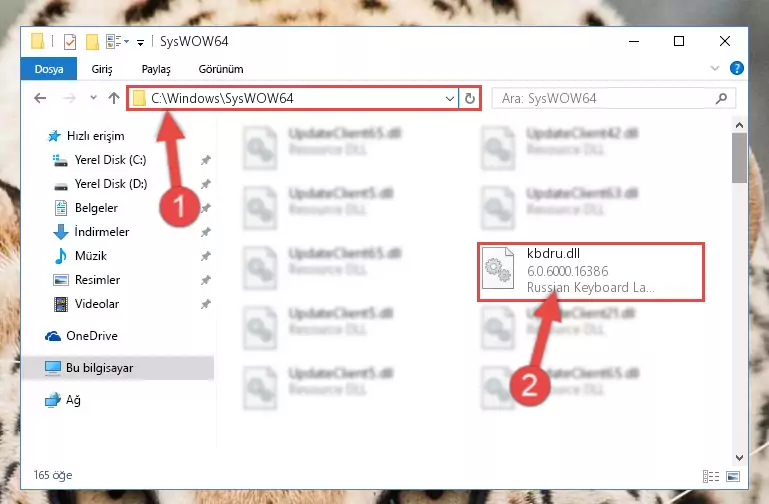Expand the address bar history dropdown

(x=449, y=99)
